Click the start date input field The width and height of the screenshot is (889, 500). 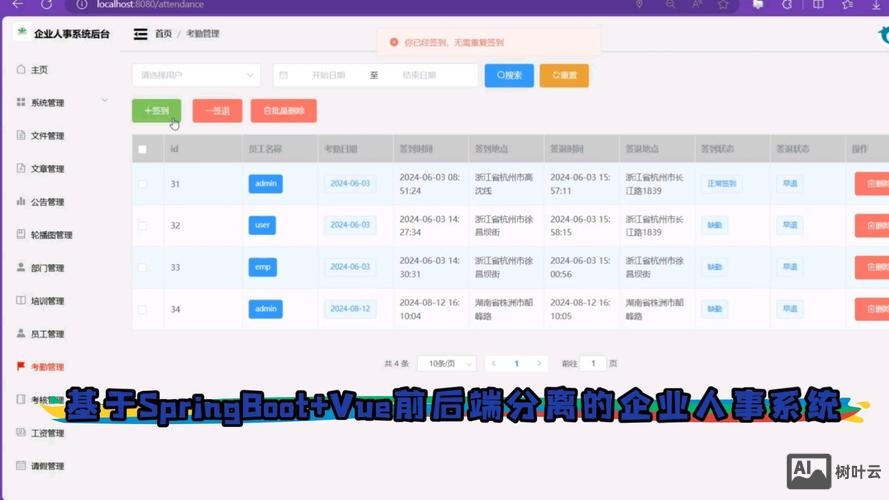[329, 75]
